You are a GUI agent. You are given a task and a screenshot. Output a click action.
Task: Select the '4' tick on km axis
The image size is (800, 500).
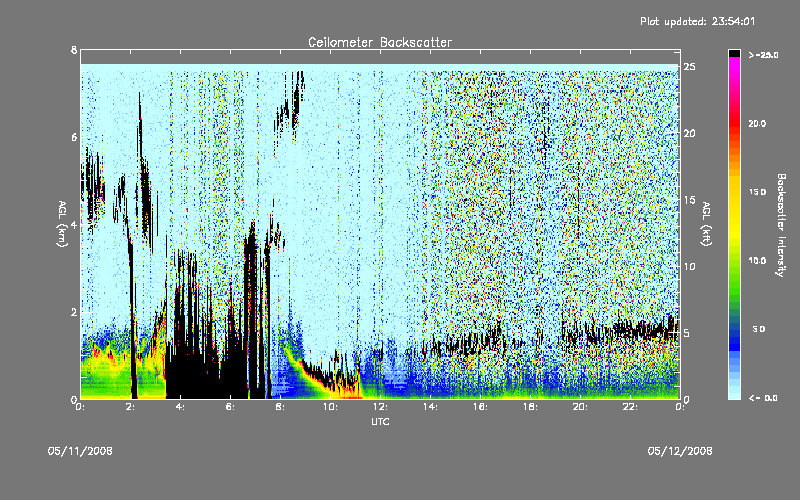click(x=74, y=224)
